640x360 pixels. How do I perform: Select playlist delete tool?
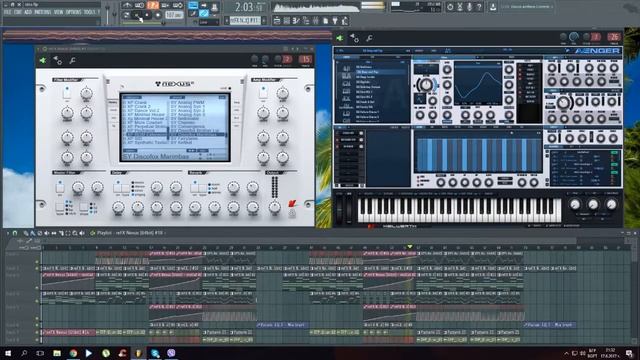pos(40,233)
